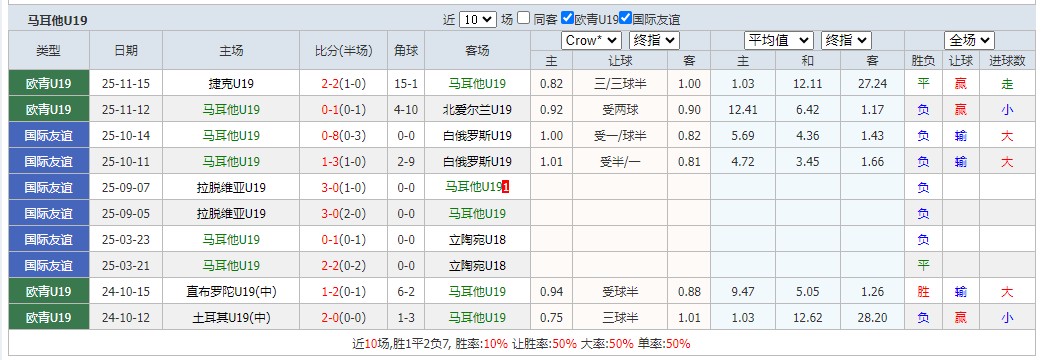The image size is (1041, 360).
Task: Click the 受半/一 handicap cell
Action: [x=620, y=161]
